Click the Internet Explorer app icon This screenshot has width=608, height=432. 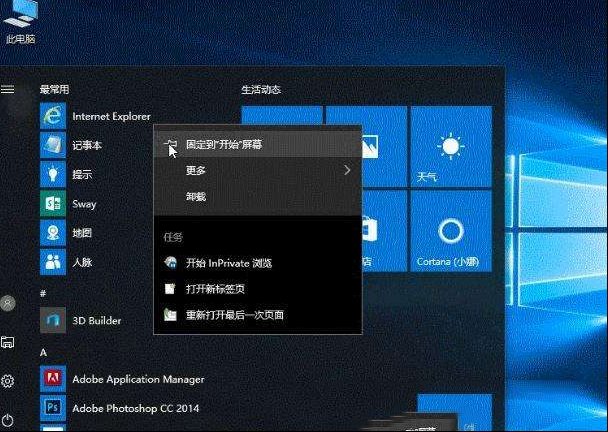pos(53,116)
